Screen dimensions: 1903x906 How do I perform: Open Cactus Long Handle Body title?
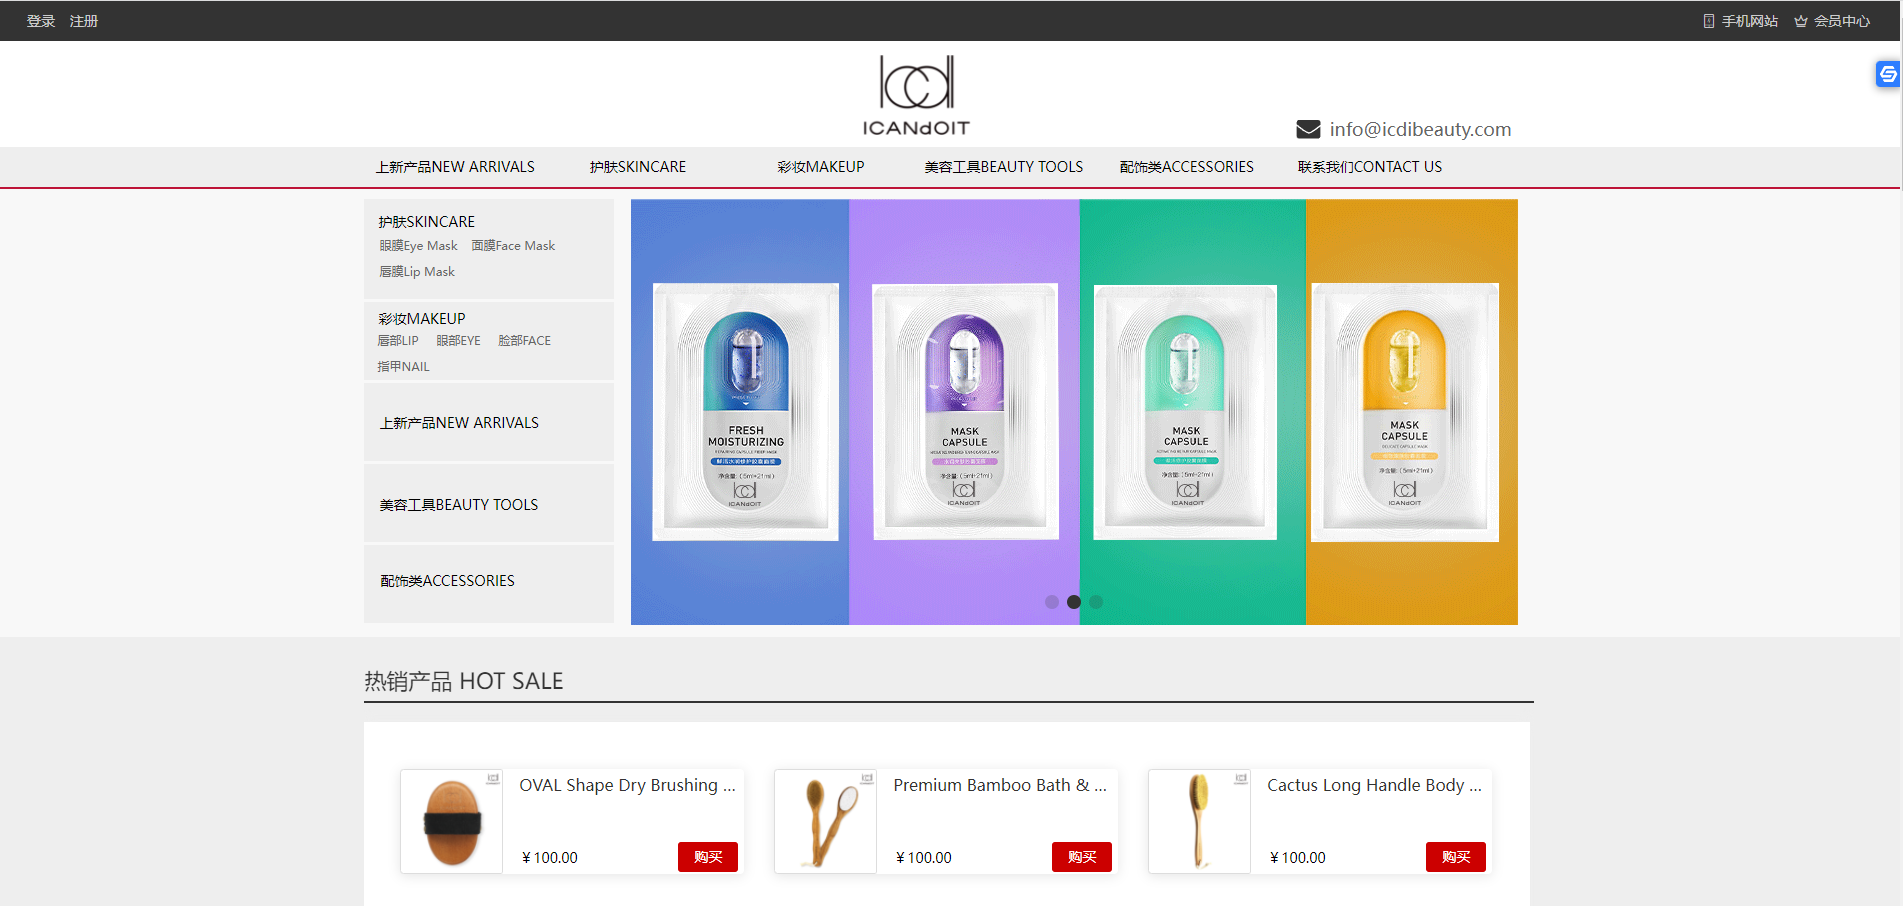(x=1375, y=786)
